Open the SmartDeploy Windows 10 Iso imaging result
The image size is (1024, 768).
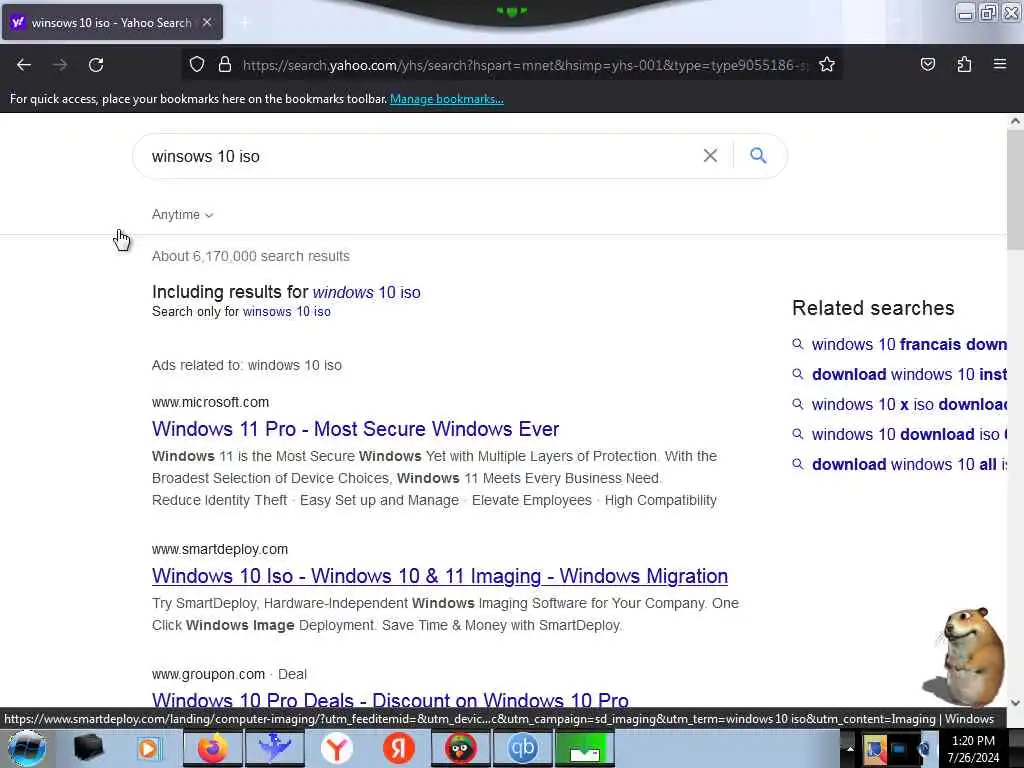point(440,576)
